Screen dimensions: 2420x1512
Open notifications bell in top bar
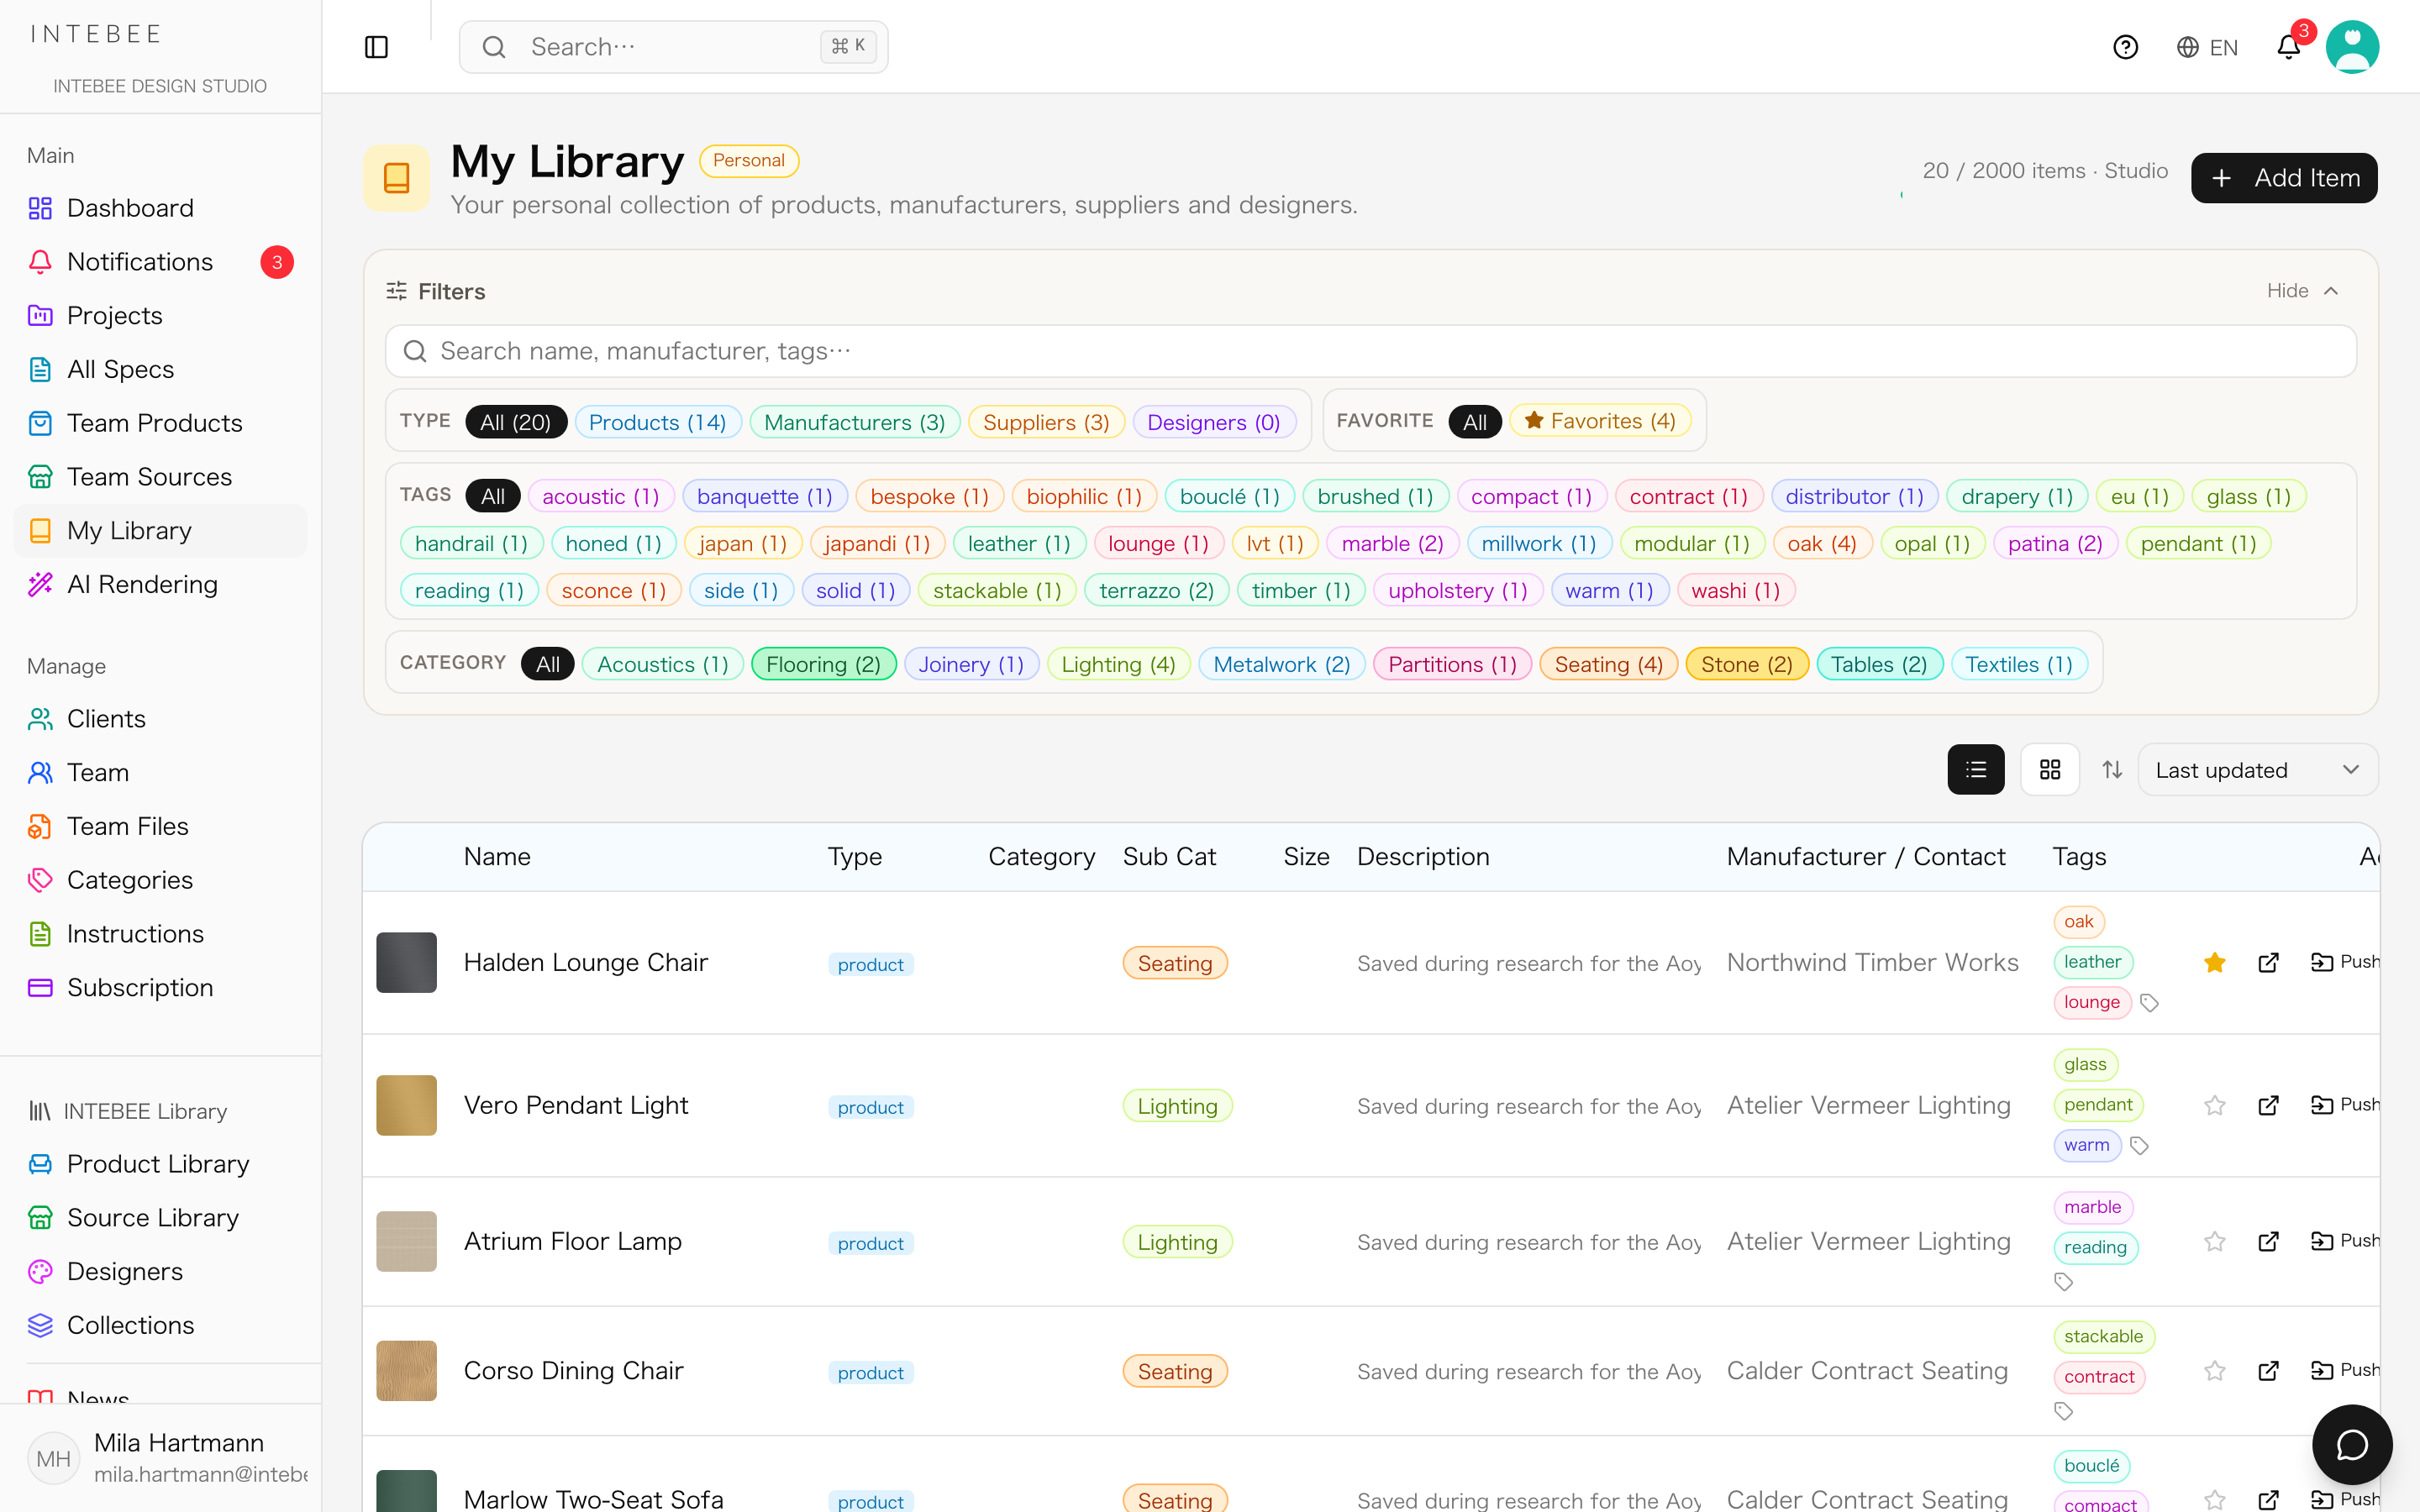tap(2289, 47)
